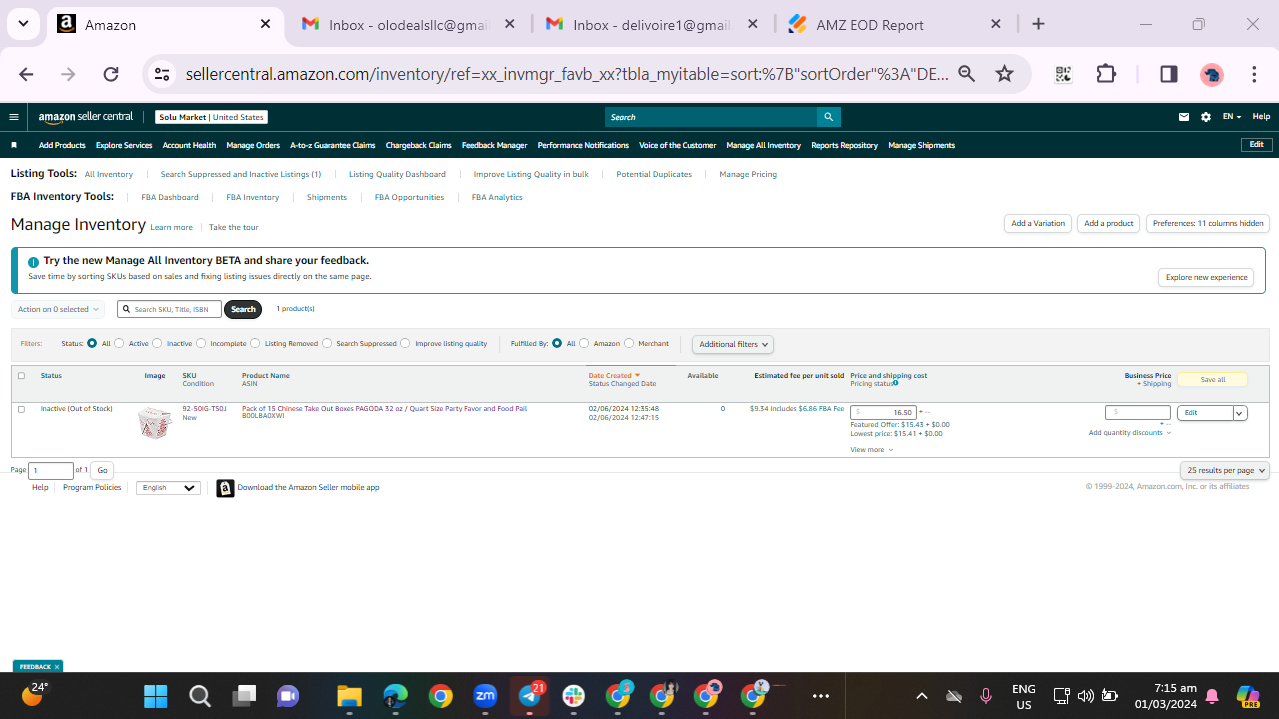Select Fulfilled By Amazon radio option
1279x719 pixels.
[x=584, y=343]
